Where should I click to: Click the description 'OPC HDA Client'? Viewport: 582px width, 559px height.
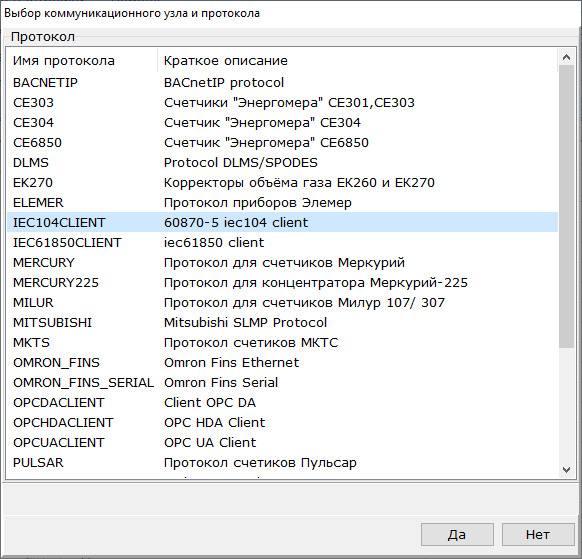pos(215,423)
